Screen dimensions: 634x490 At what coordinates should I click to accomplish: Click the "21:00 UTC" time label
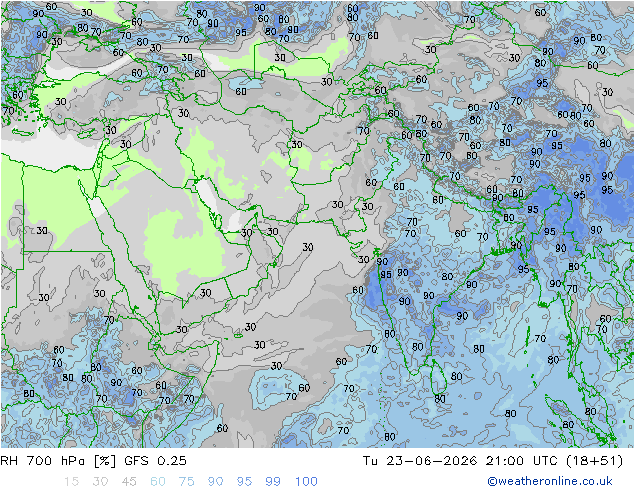(x=522, y=460)
